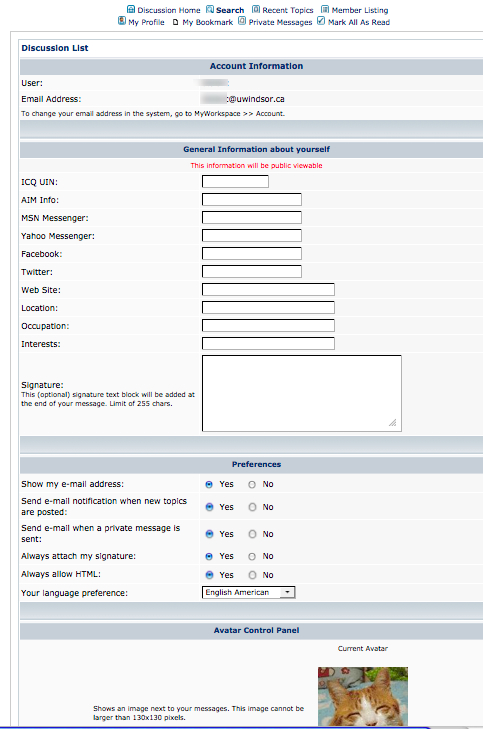
Task: Select Yes for private message e-mail
Action: [209, 534]
